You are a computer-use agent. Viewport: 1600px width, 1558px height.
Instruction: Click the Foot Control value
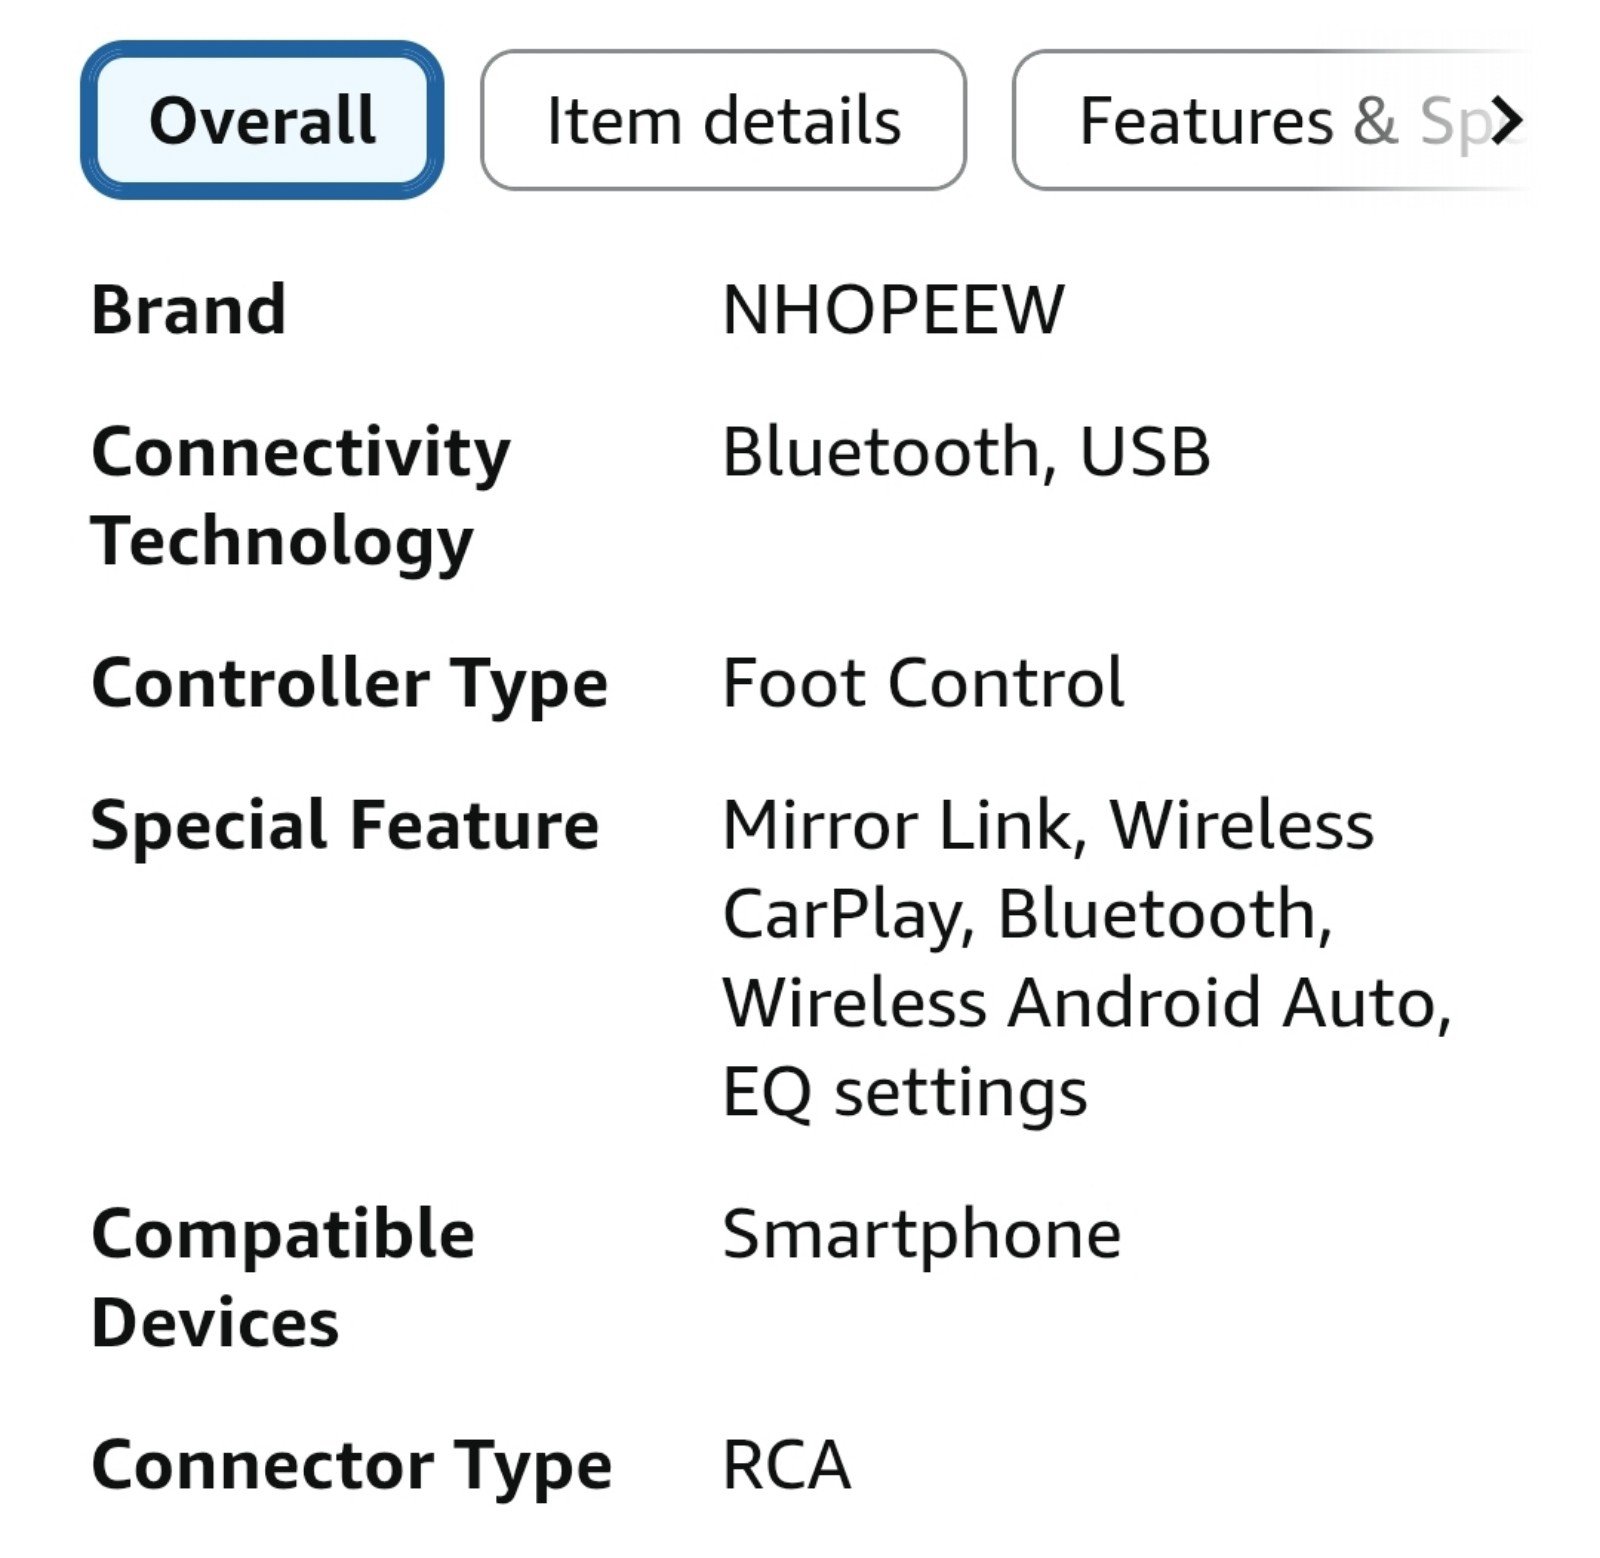click(x=923, y=684)
